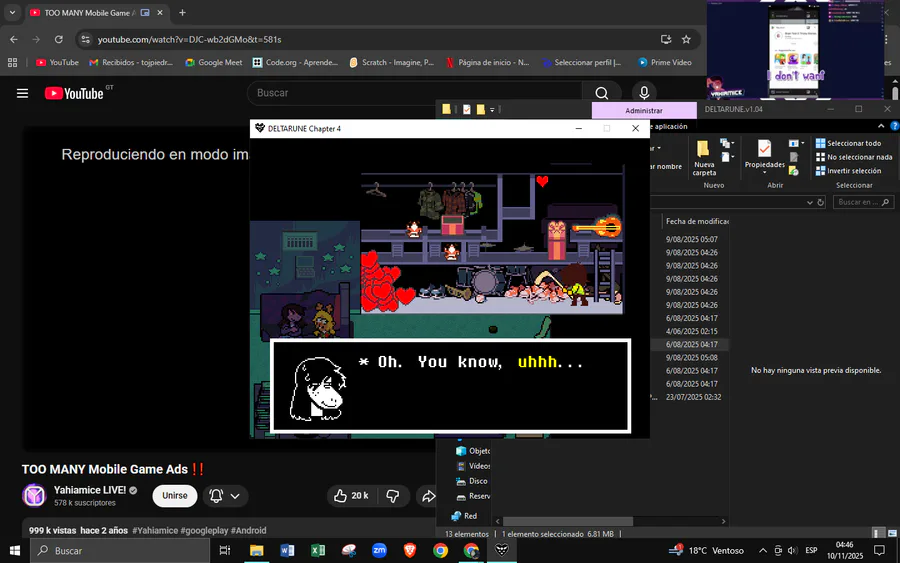Open the Chrome apps grid bookmark

point(12,63)
